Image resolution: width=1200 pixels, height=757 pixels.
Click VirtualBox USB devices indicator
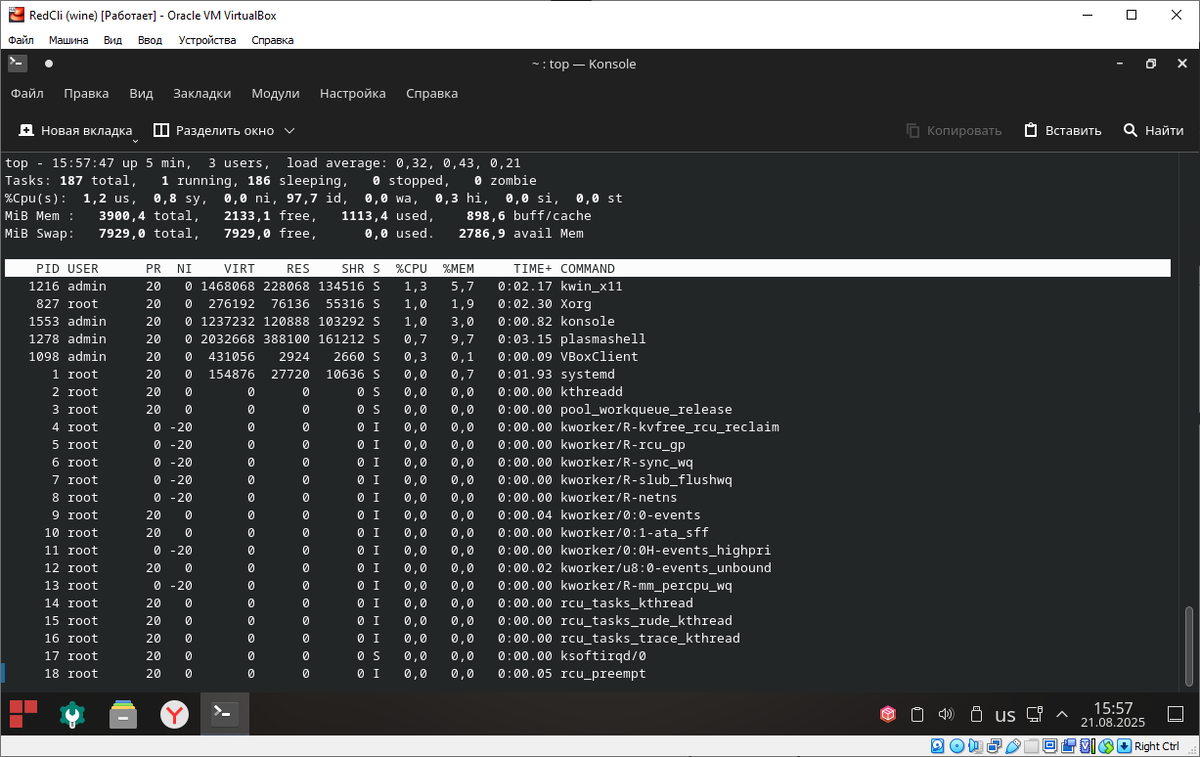coord(1014,746)
